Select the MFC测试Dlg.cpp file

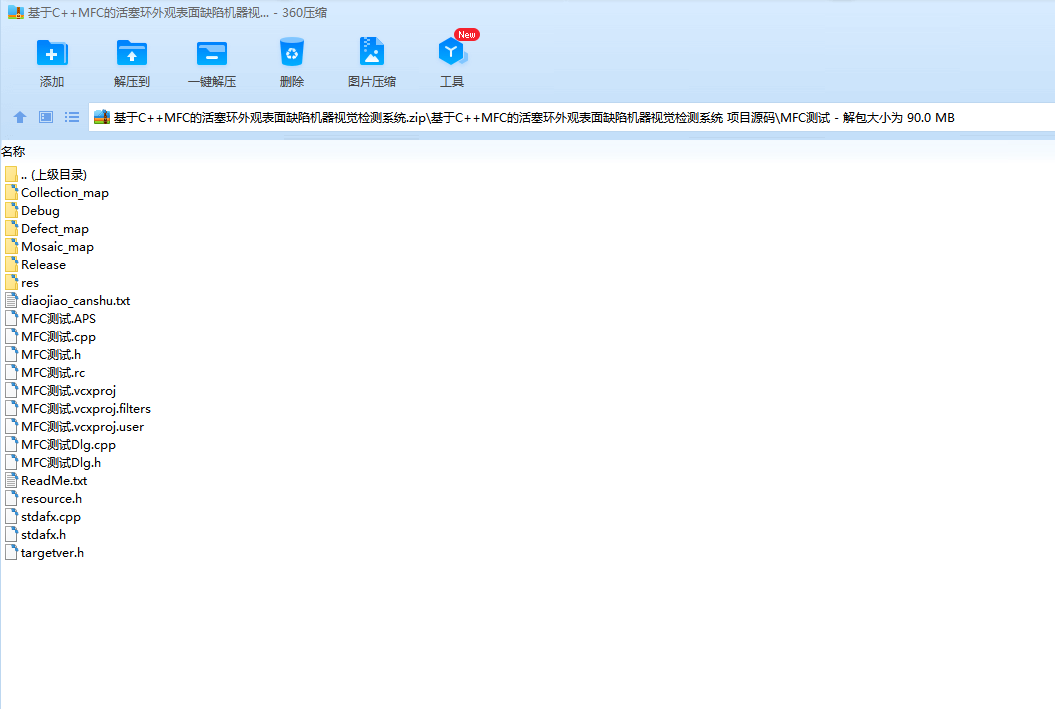point(60,445)
